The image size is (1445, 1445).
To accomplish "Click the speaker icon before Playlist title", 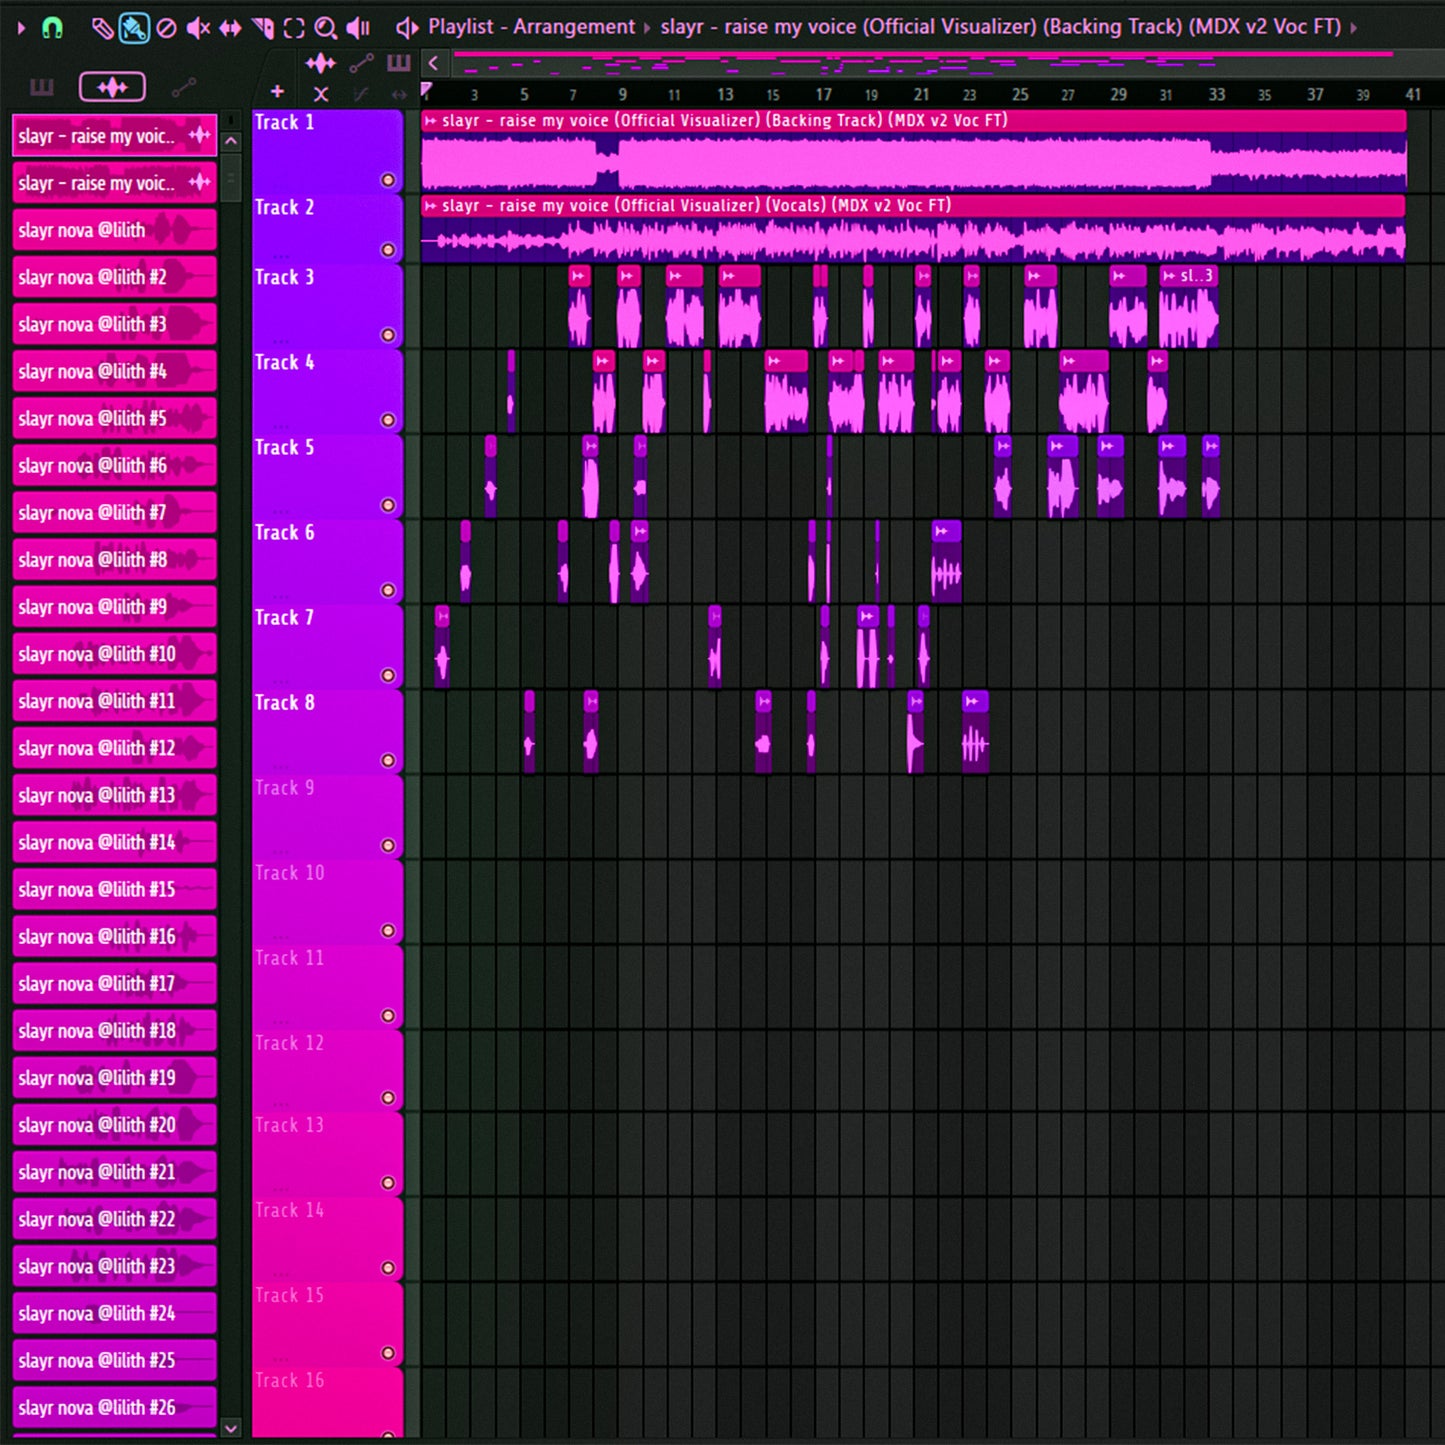I will tap(407, 28).
